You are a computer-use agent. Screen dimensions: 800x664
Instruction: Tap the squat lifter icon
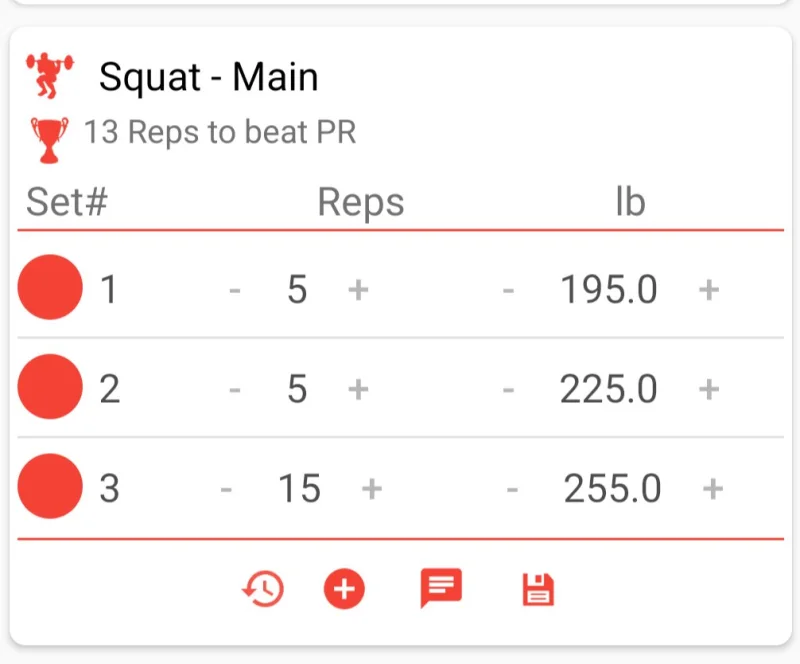coord(49,75)
